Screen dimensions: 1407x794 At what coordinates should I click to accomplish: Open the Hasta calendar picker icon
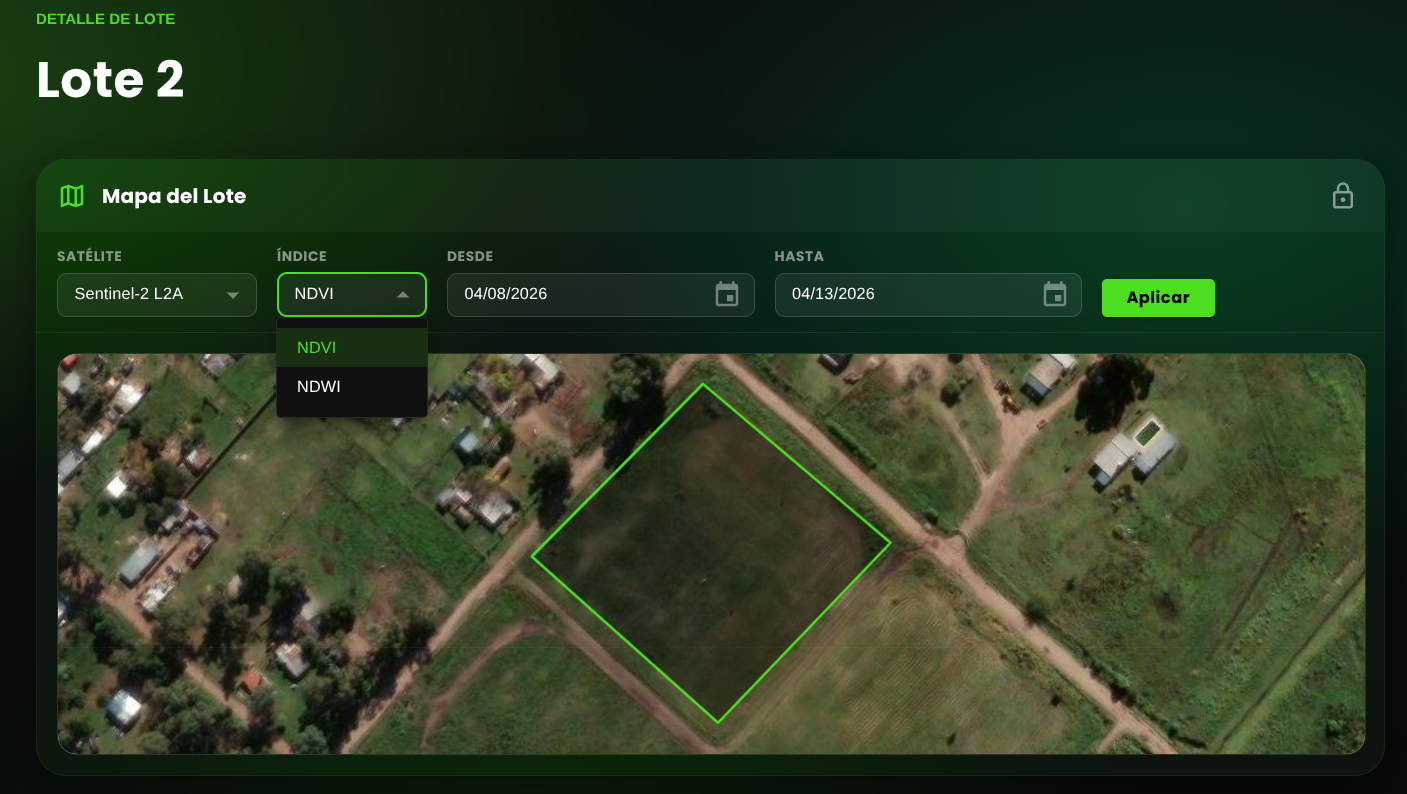(1055, 294)
